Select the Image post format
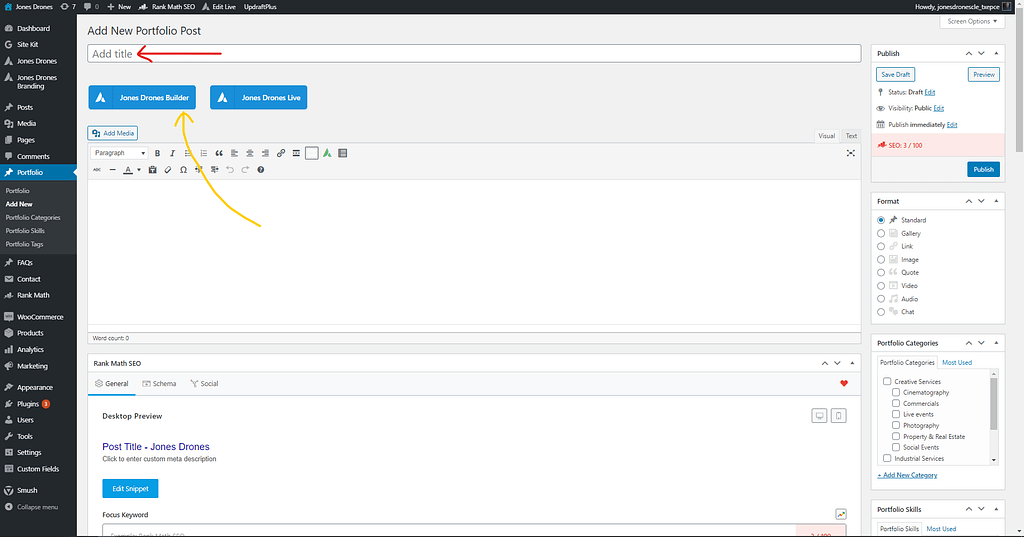The width and height of the screenshot is (1024, 537). pos(881,259)
